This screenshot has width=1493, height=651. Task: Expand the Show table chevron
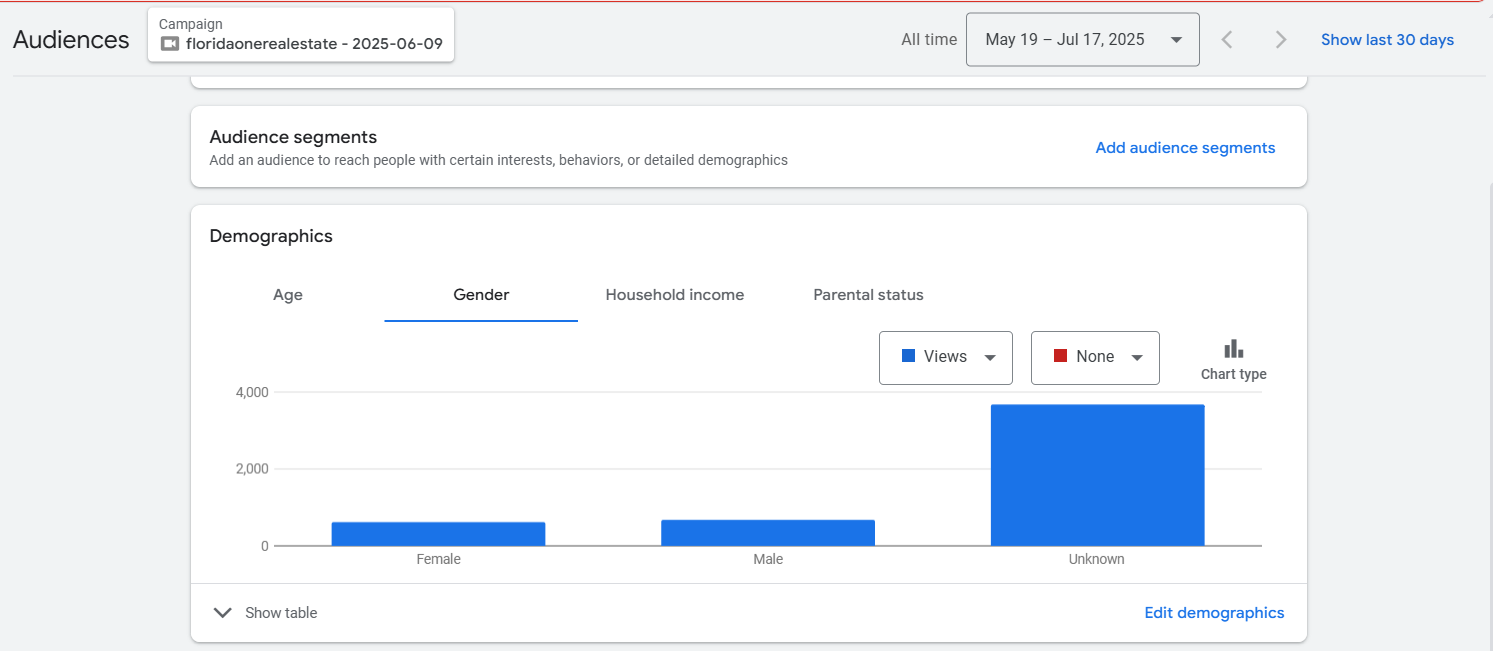pos(223,613)
